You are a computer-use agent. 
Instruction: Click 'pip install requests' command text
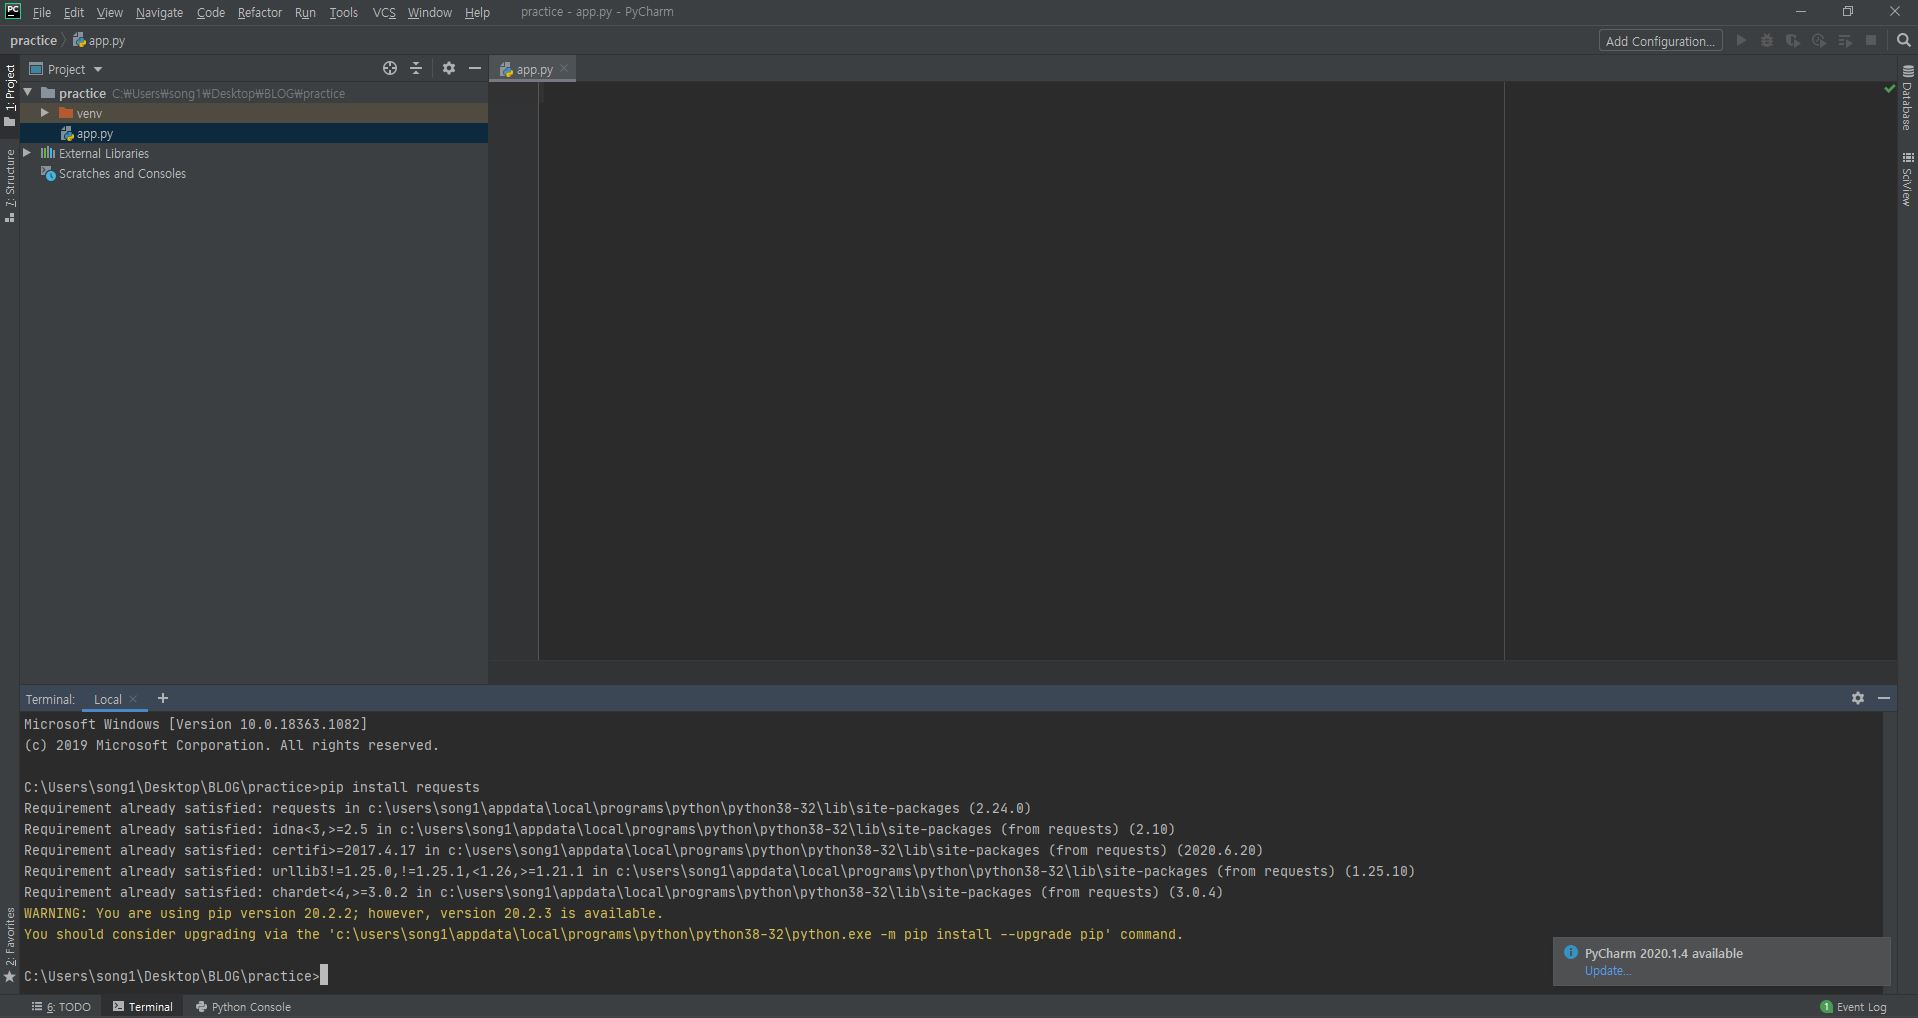click(x=400, y=787)
